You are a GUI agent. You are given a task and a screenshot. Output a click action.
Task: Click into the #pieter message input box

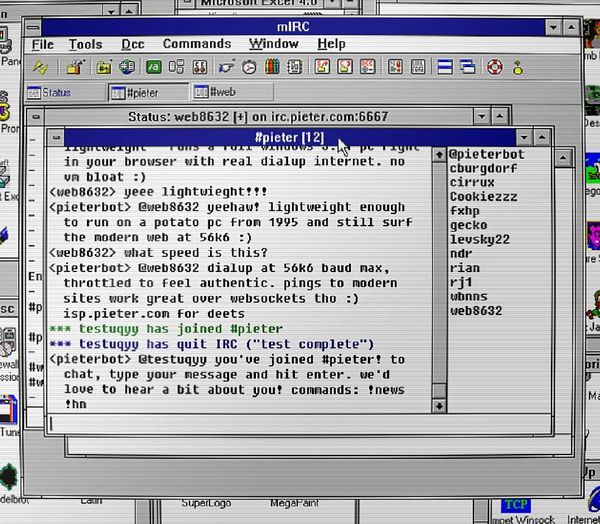299,423
